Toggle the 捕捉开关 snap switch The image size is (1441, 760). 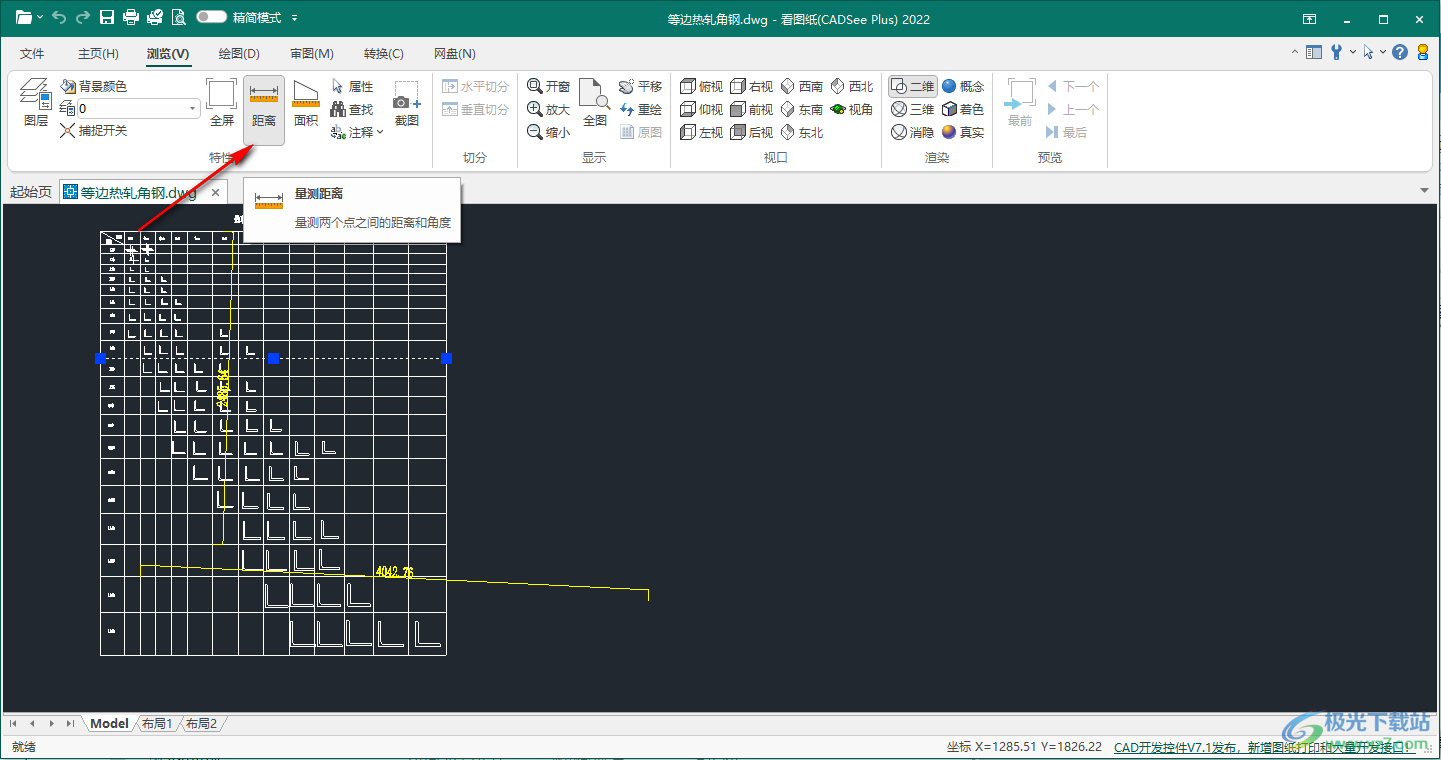click(93, 131)
